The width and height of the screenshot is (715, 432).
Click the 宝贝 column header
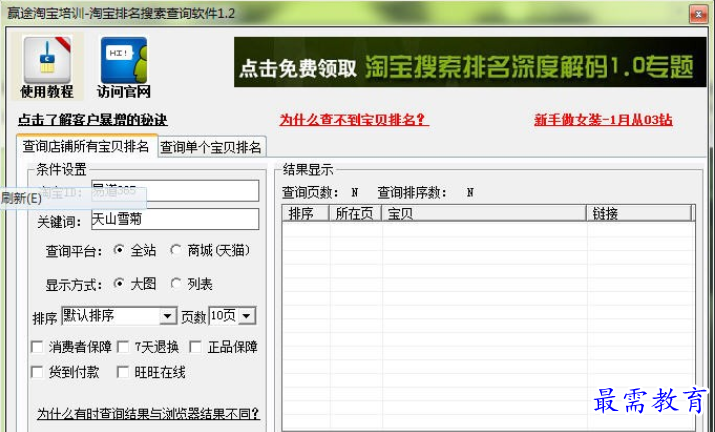click(x=484, y=213)
